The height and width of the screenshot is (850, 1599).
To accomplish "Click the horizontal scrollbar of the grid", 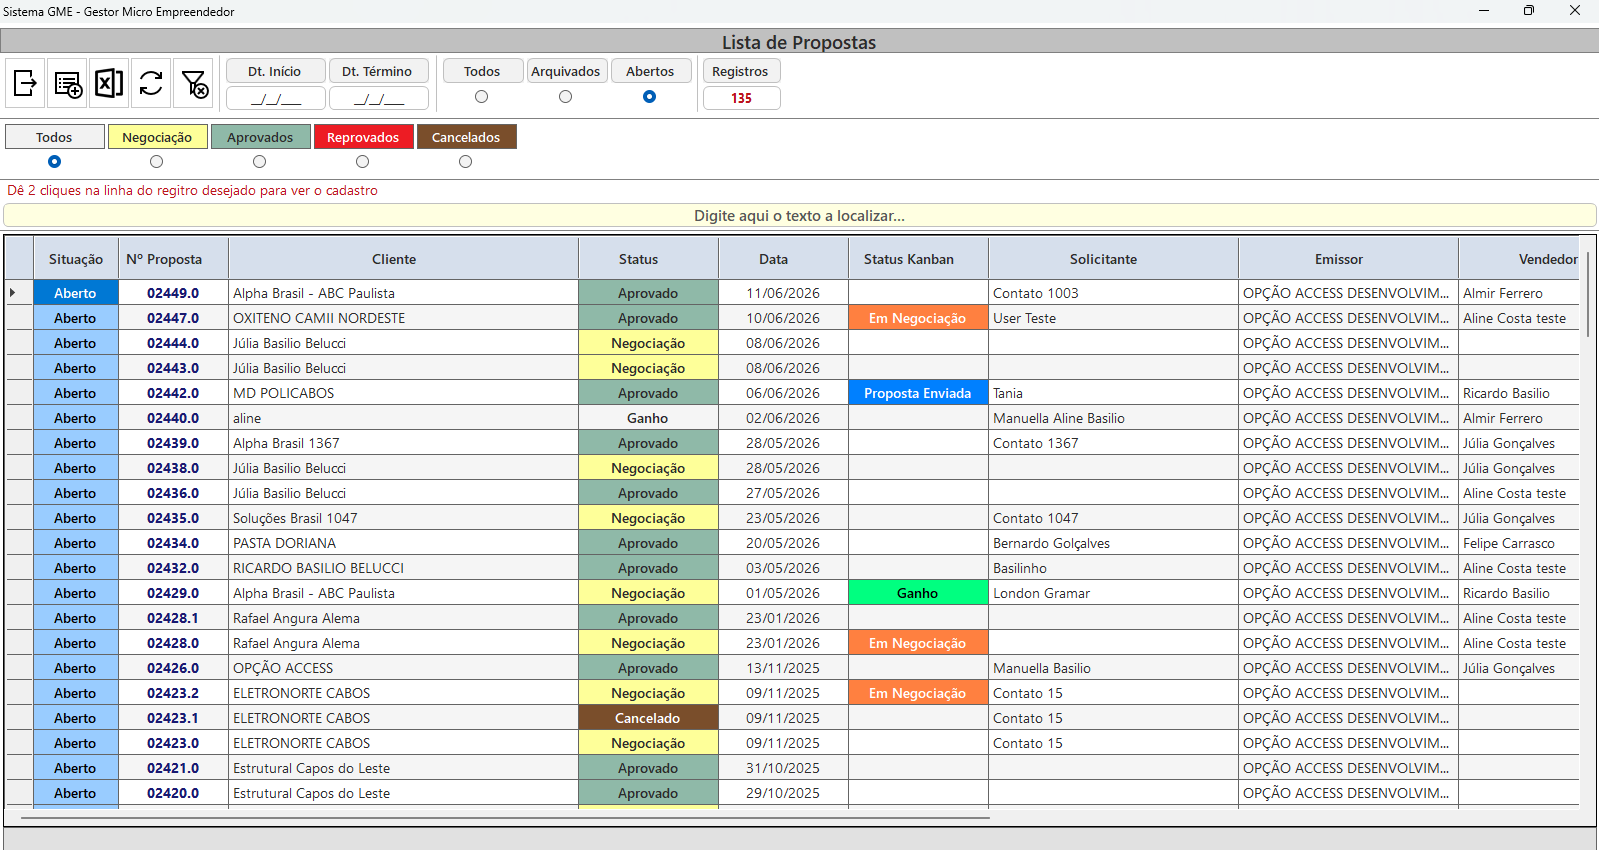I will [x=505, y=818].
